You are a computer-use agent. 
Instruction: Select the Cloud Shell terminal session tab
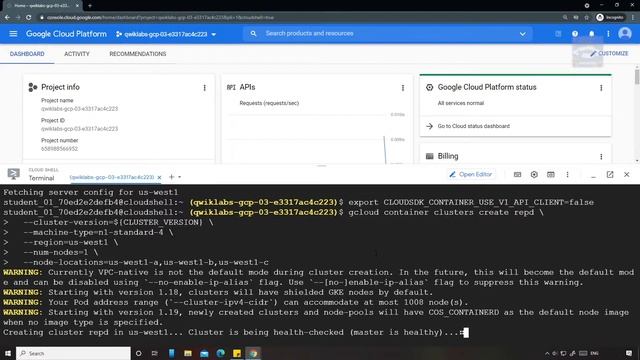click(x=111, y=177)
